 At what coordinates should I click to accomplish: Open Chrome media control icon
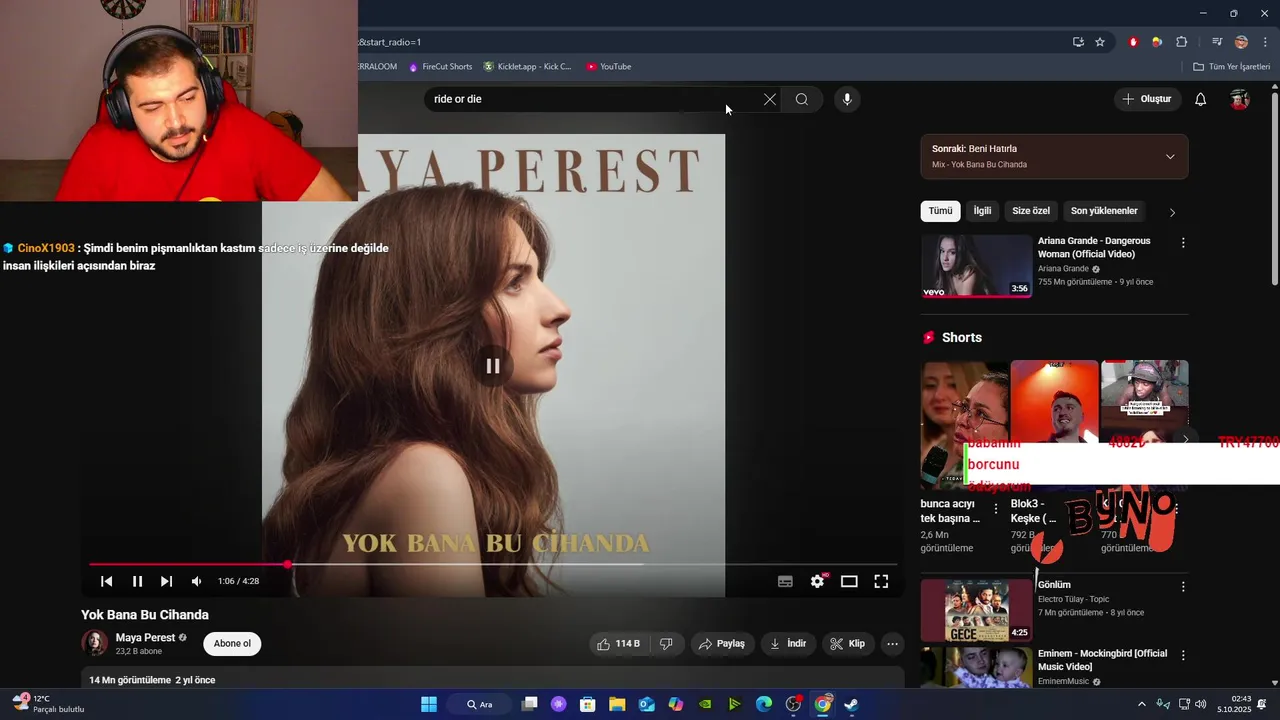pos(1217,42)
